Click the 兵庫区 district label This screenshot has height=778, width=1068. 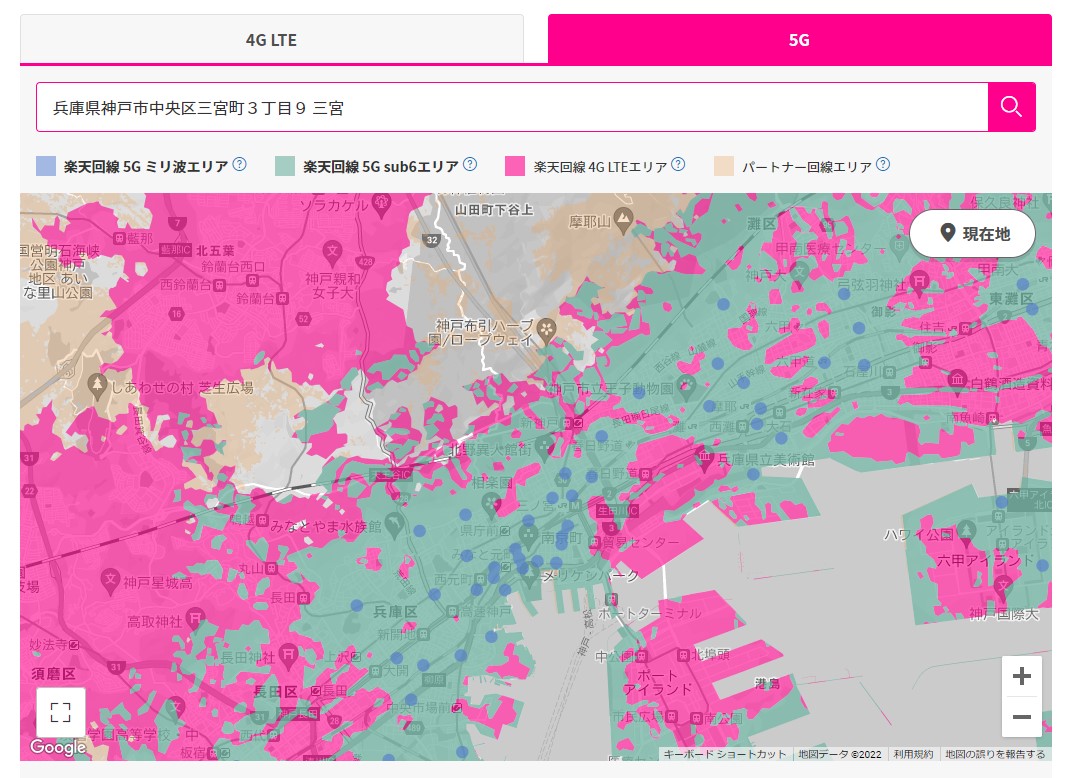(395, 612)
